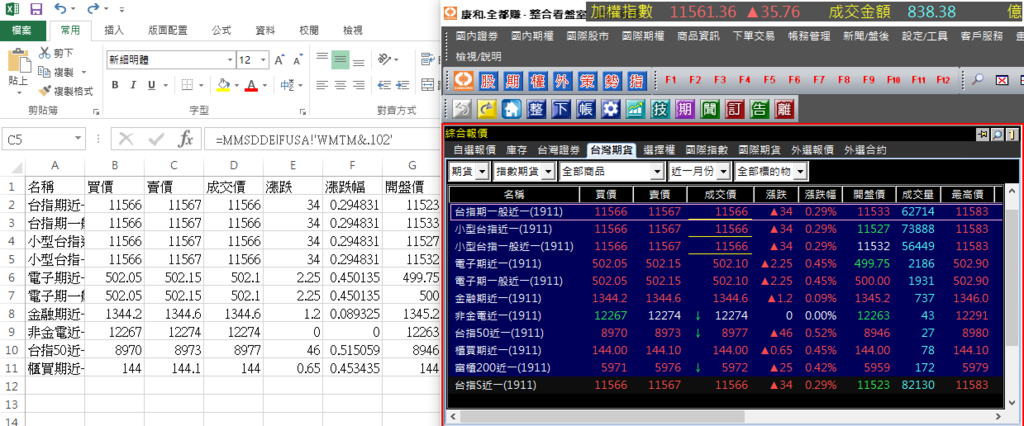Click the 外 foreign toolbar icon
1024x426 pixels.
[x=562, y=80]
